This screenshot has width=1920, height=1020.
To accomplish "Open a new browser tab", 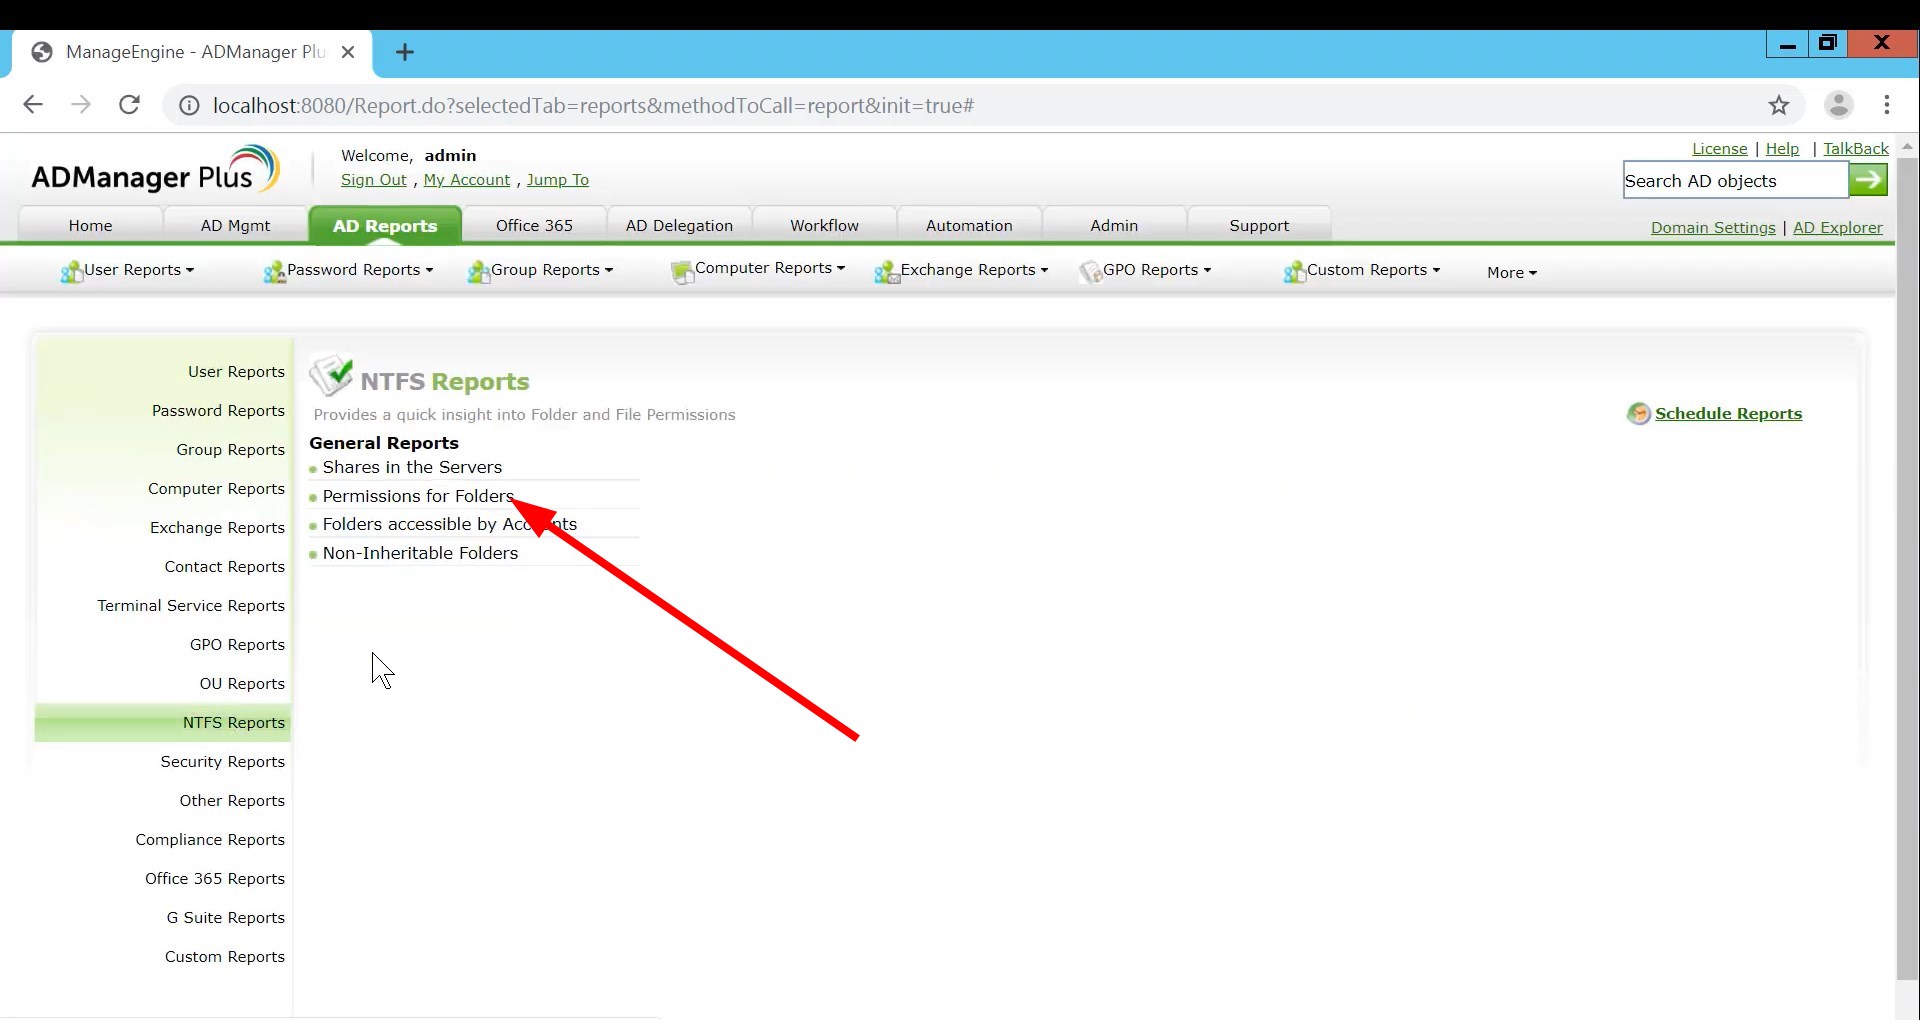I will (405, 52).
